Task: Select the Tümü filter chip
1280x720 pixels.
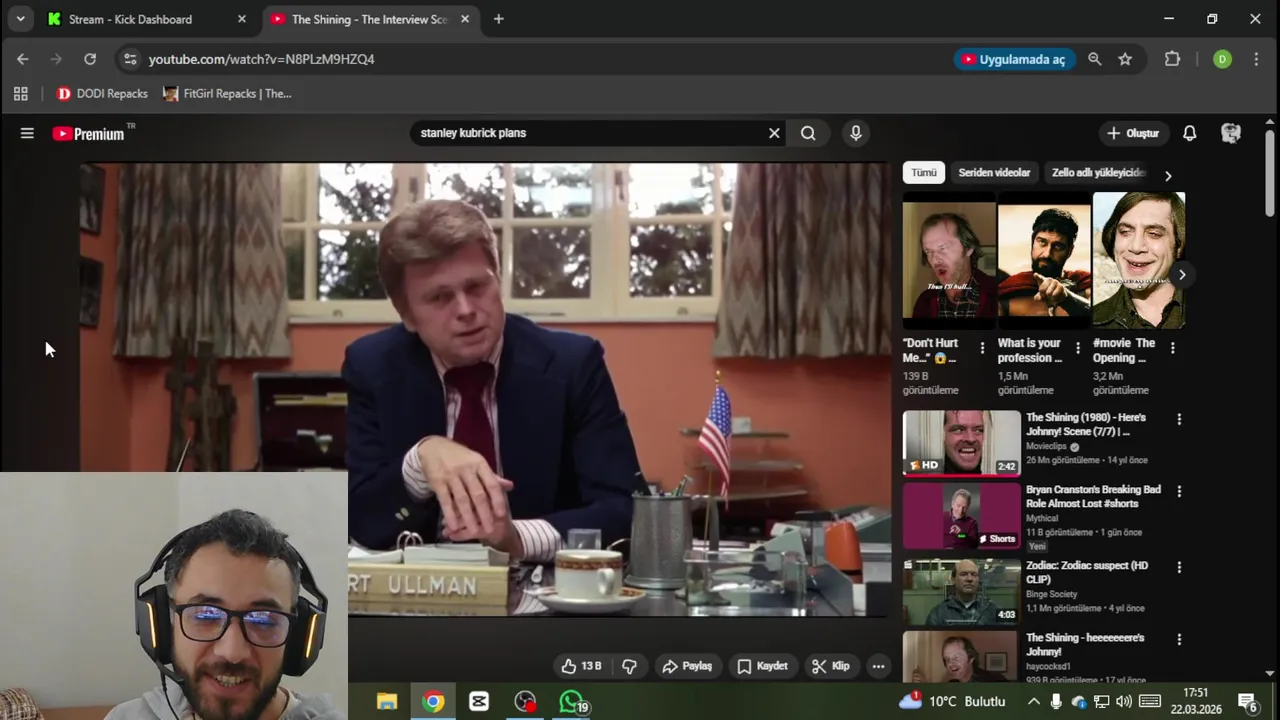Action: [924, 173]
